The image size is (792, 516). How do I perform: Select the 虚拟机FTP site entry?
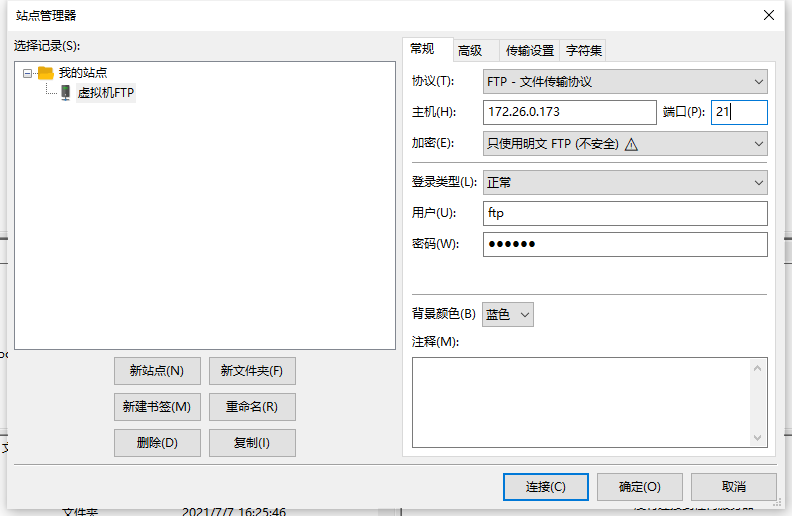coord(106,93)
